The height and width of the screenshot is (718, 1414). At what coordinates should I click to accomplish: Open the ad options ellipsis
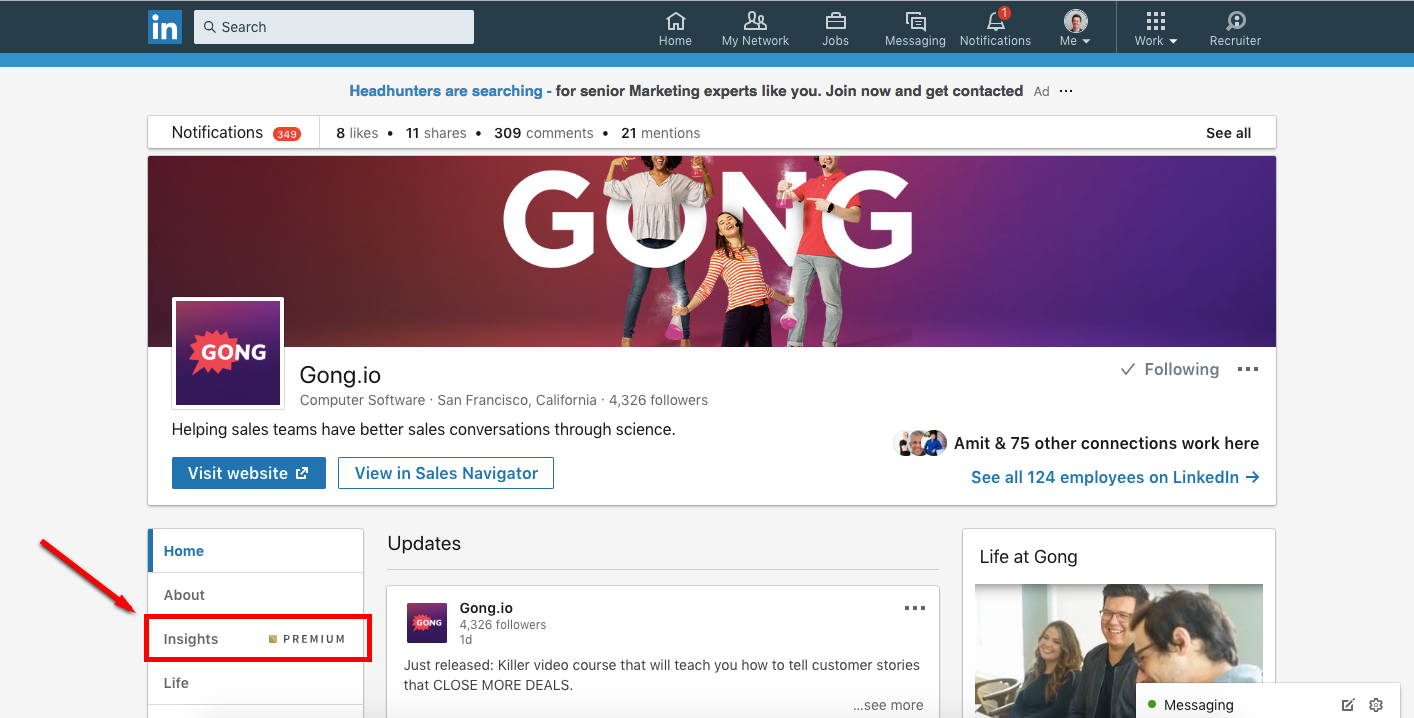[1066, 91]
